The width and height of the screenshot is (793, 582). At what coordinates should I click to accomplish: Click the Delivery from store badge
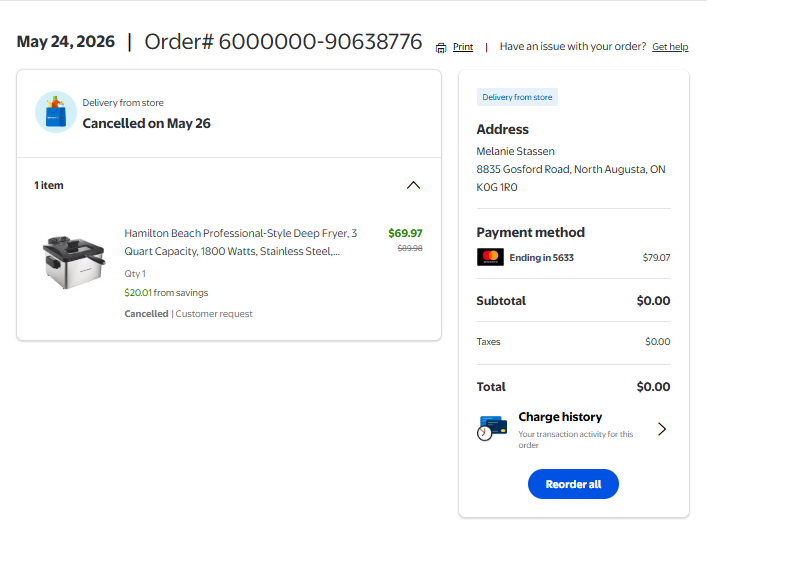click(517, 97)
